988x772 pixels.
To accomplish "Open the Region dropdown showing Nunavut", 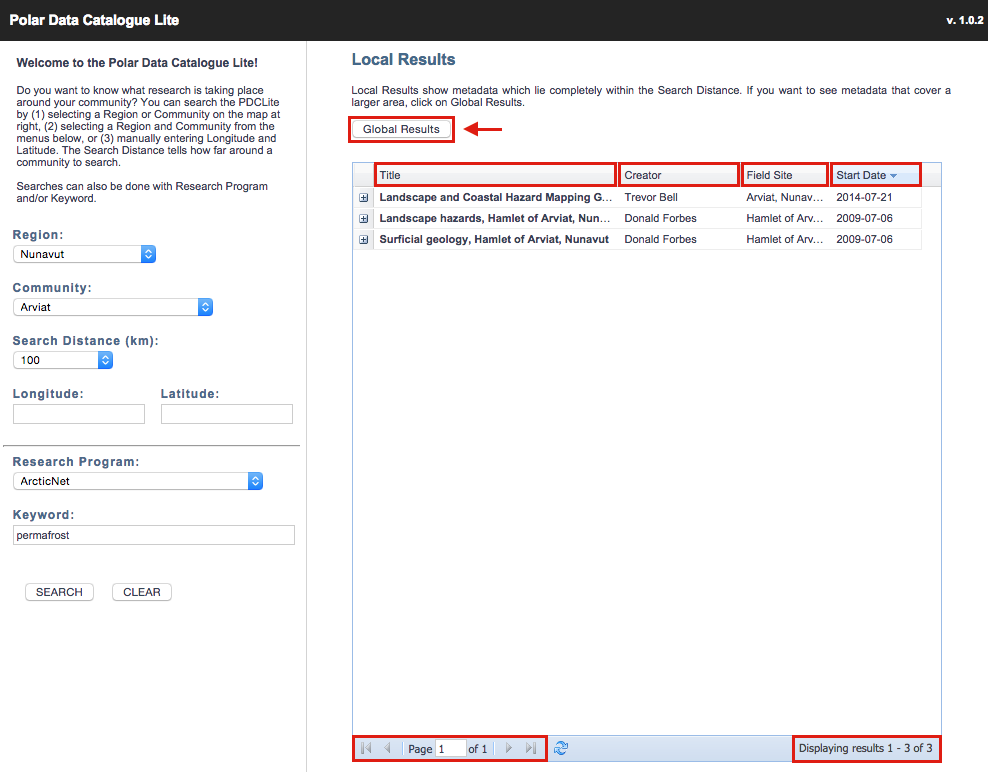I will 85,254.
